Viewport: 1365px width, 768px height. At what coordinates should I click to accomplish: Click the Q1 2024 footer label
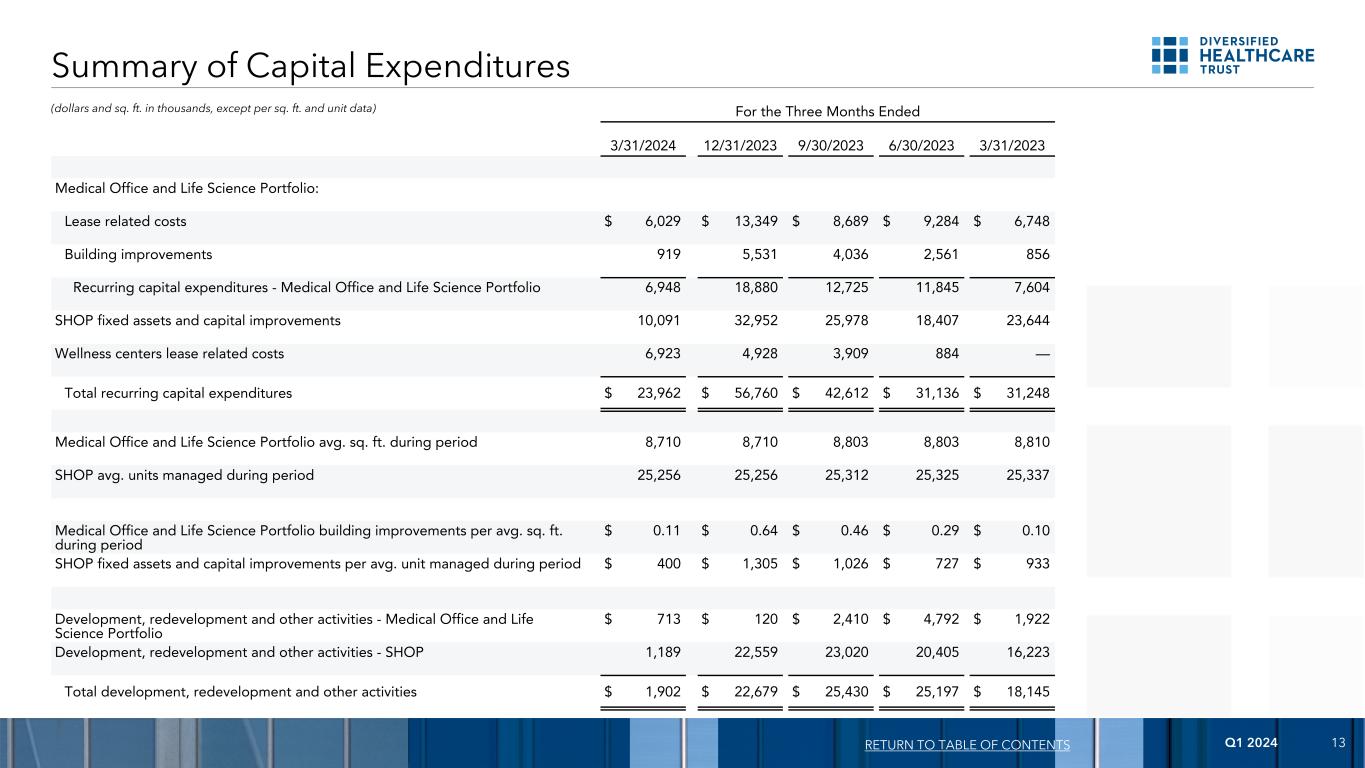1250,744
